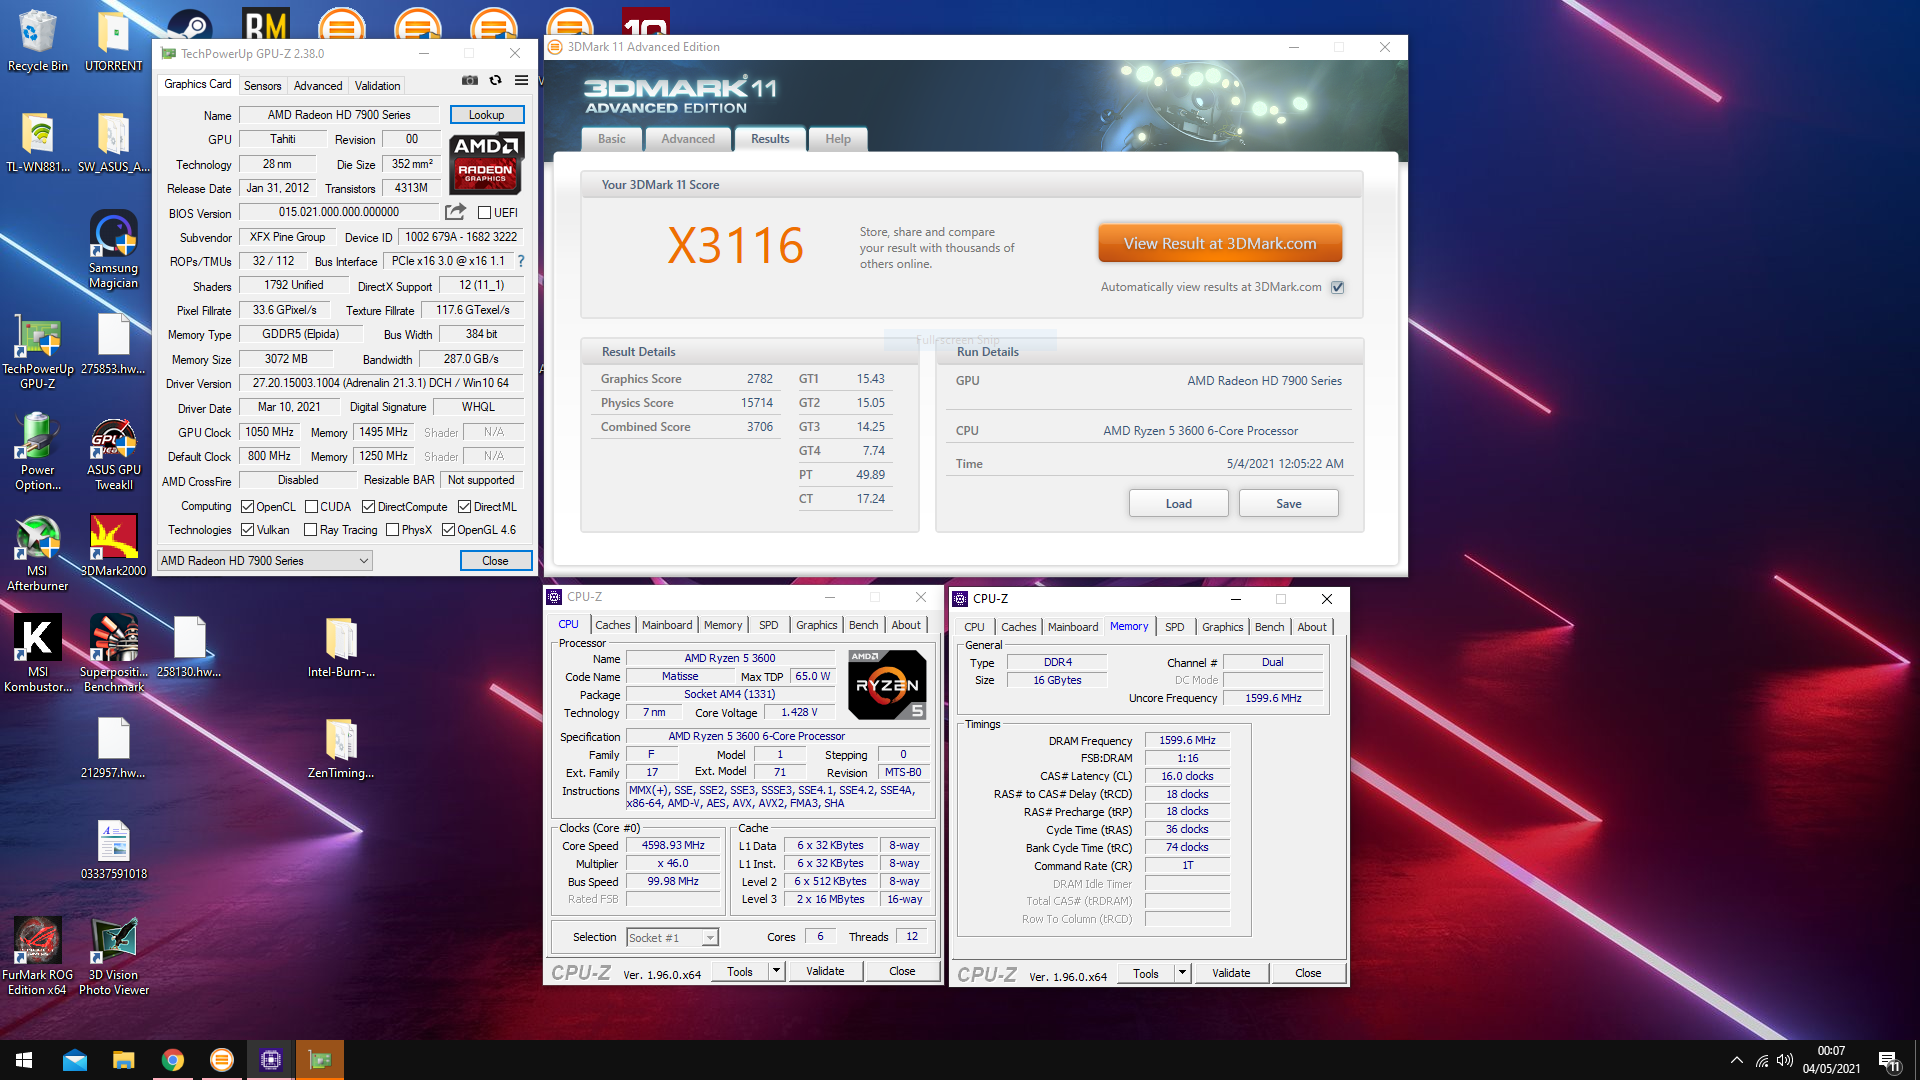
Task: Click the Validate button in CPU-Z CPU window
Action: pos(825,971)
